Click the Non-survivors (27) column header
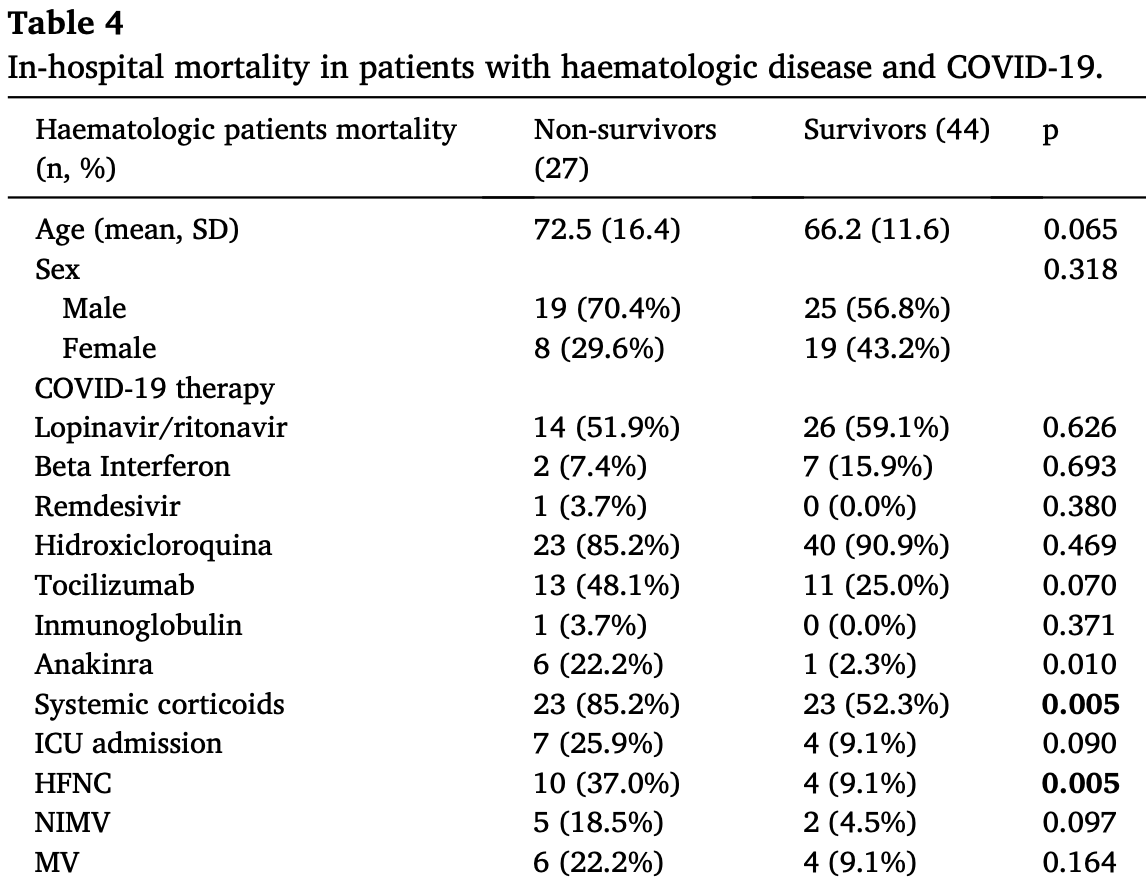Viewport: 1146px width, 885px height. coord(625,149)
